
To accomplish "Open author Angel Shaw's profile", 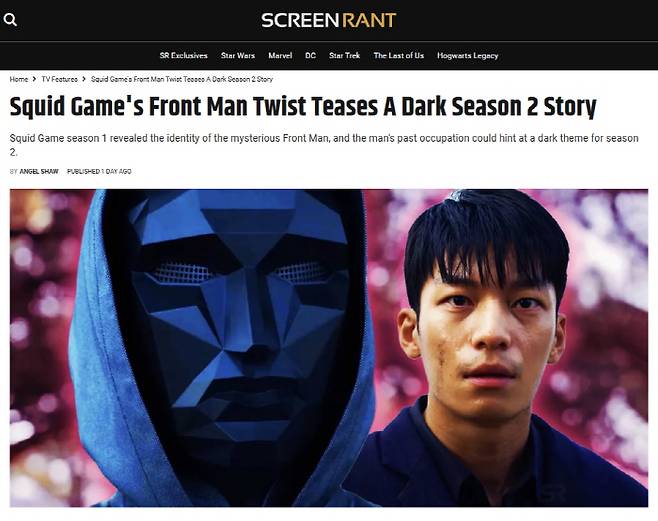I will [x=39, y=171].
